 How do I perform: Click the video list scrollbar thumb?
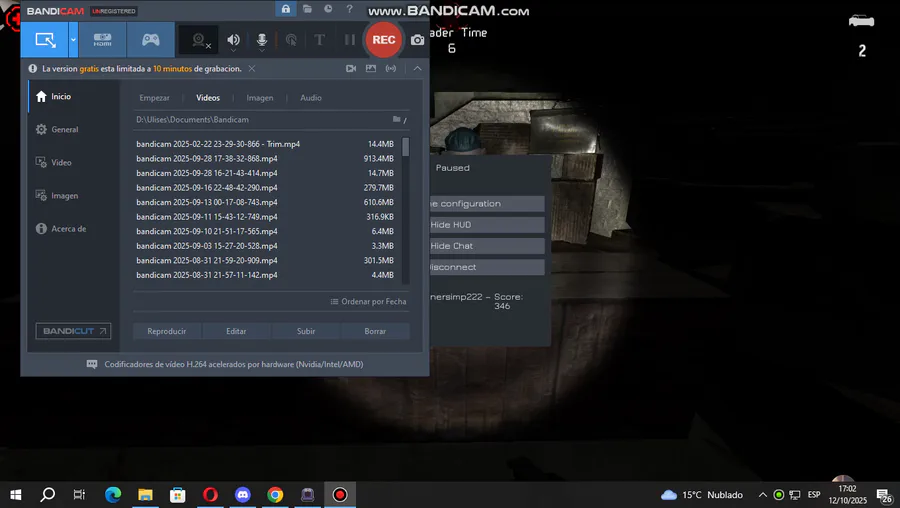click(x=406, y=147)
